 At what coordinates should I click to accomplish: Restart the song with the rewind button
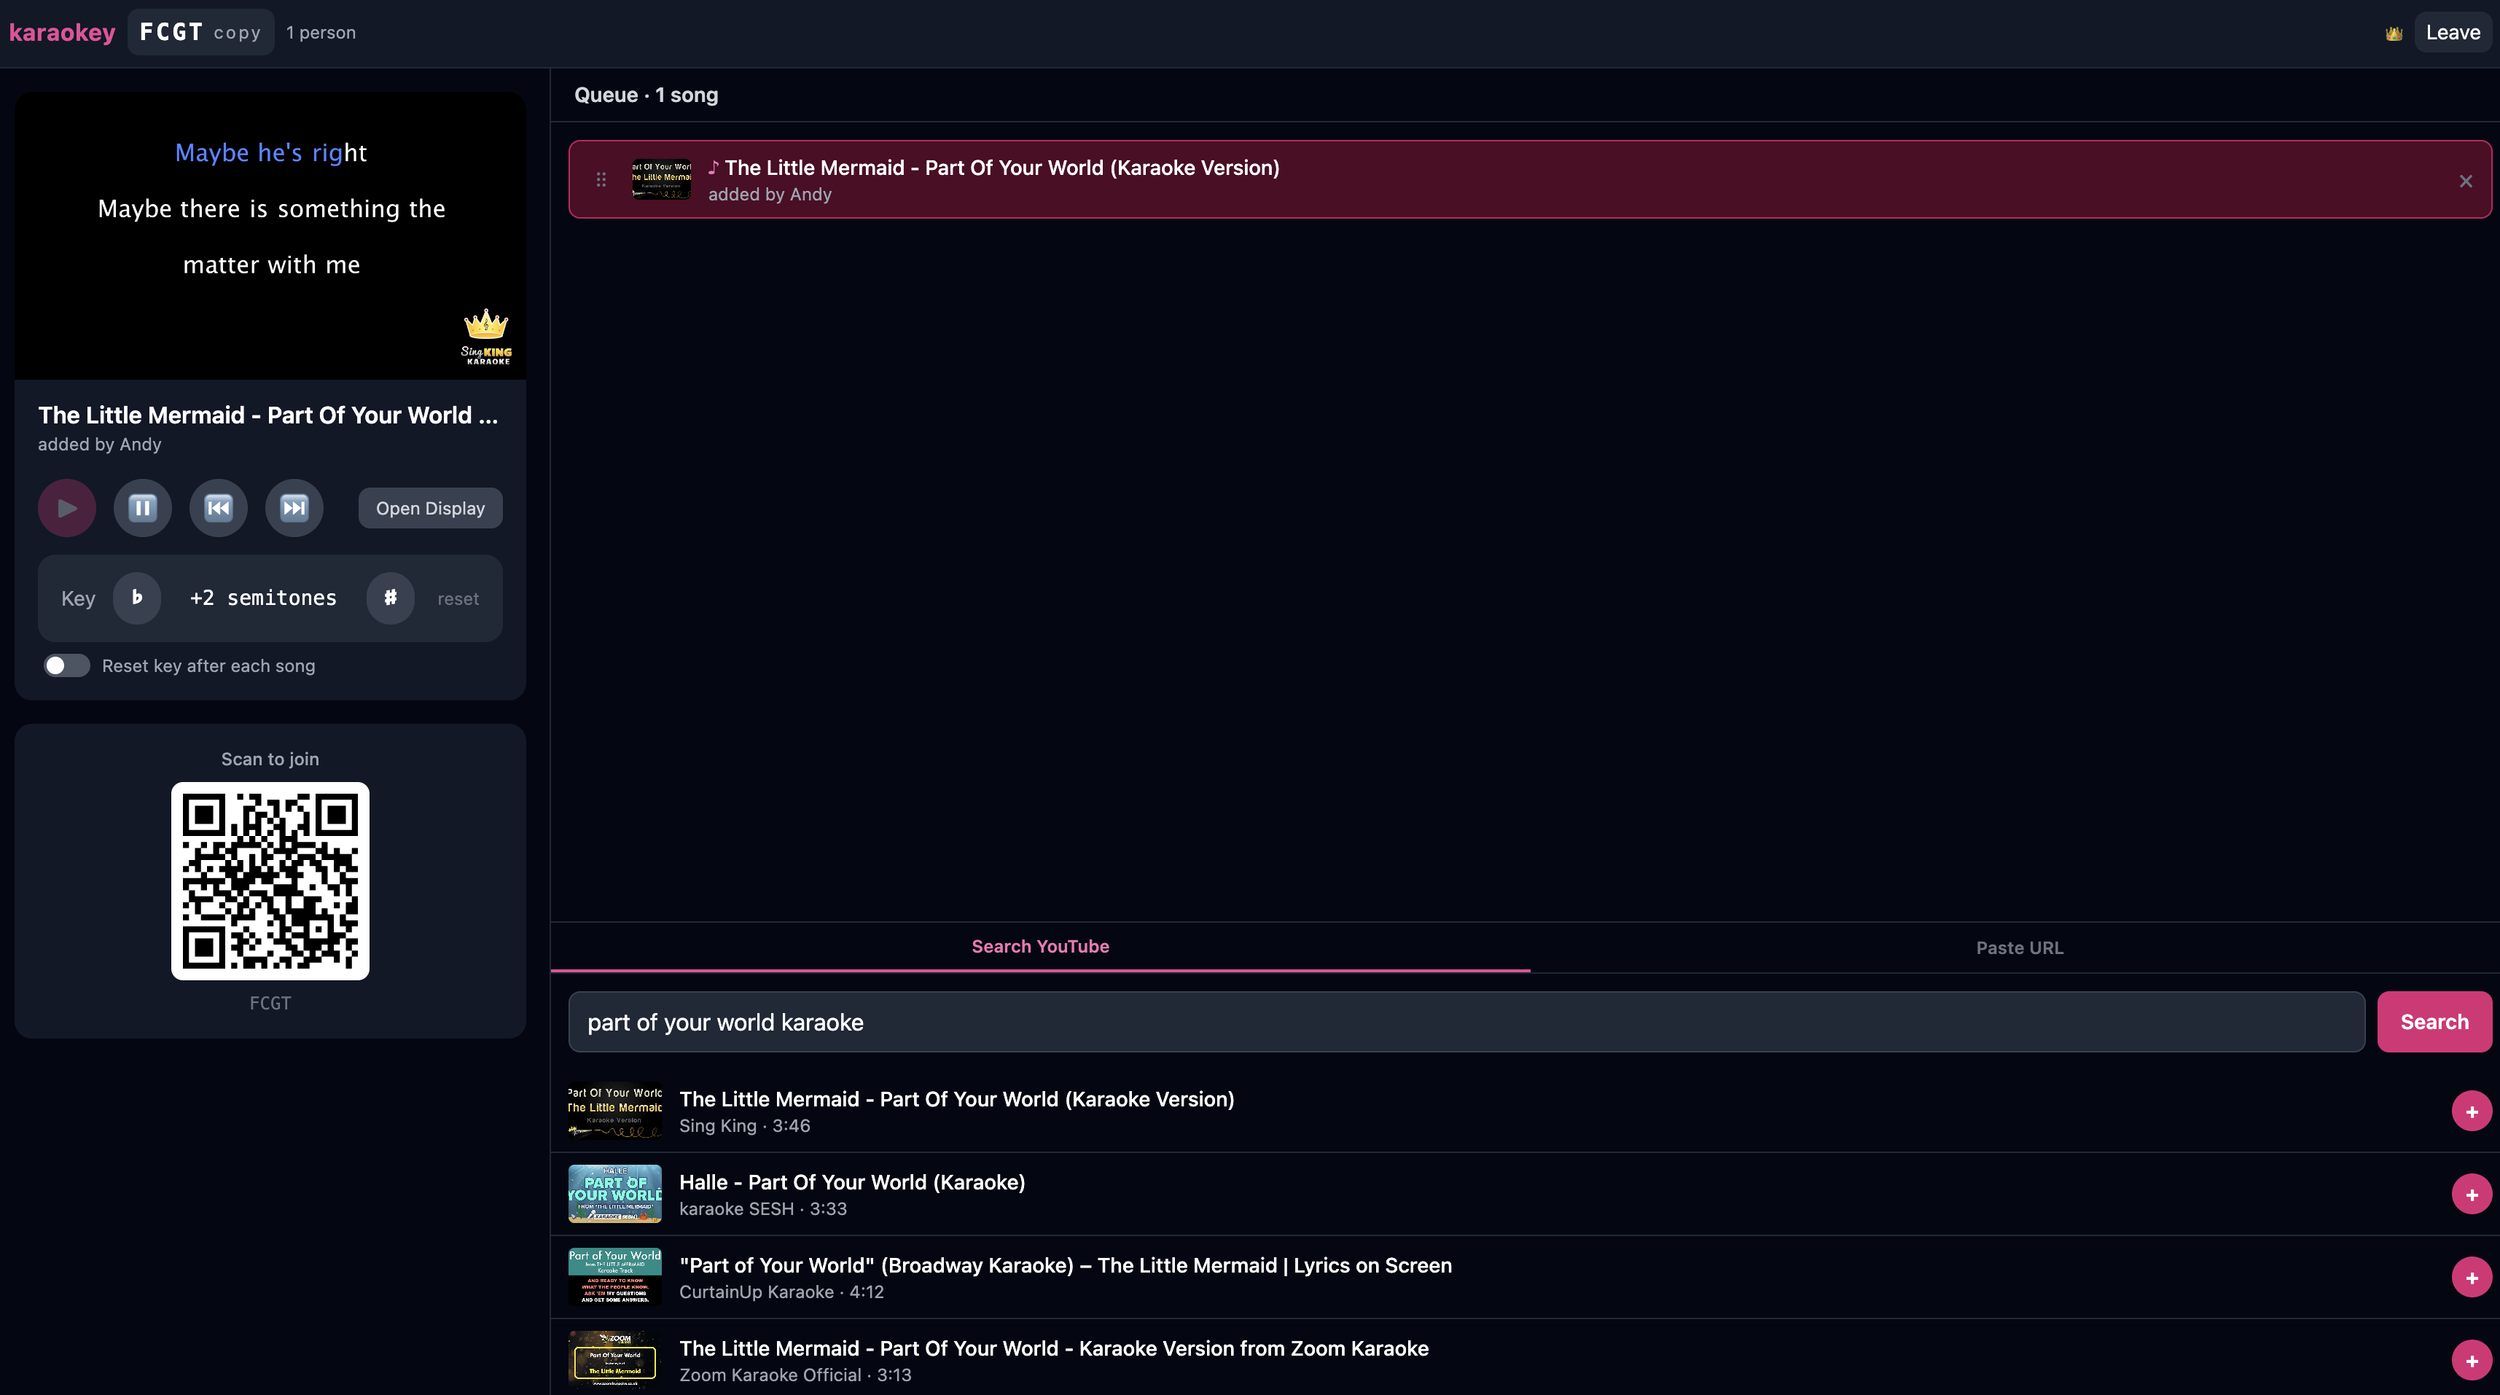pos(219,508)
